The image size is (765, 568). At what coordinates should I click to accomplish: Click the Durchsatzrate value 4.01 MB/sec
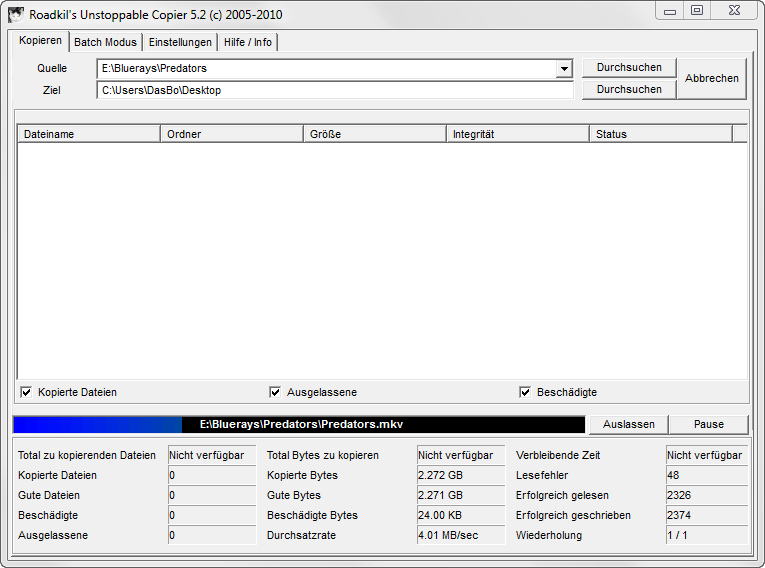(x=461, y=535)
